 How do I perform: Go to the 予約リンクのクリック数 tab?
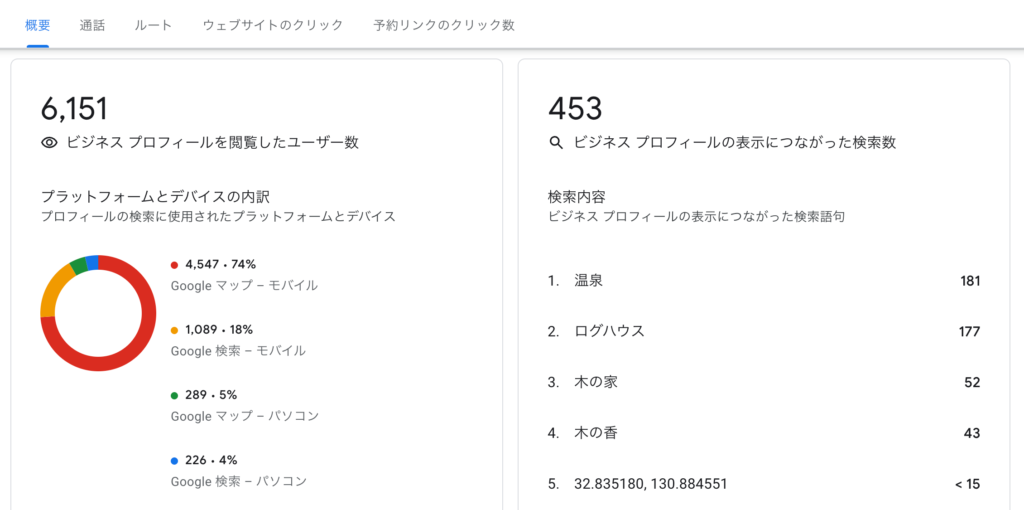(x=443, y=25)
